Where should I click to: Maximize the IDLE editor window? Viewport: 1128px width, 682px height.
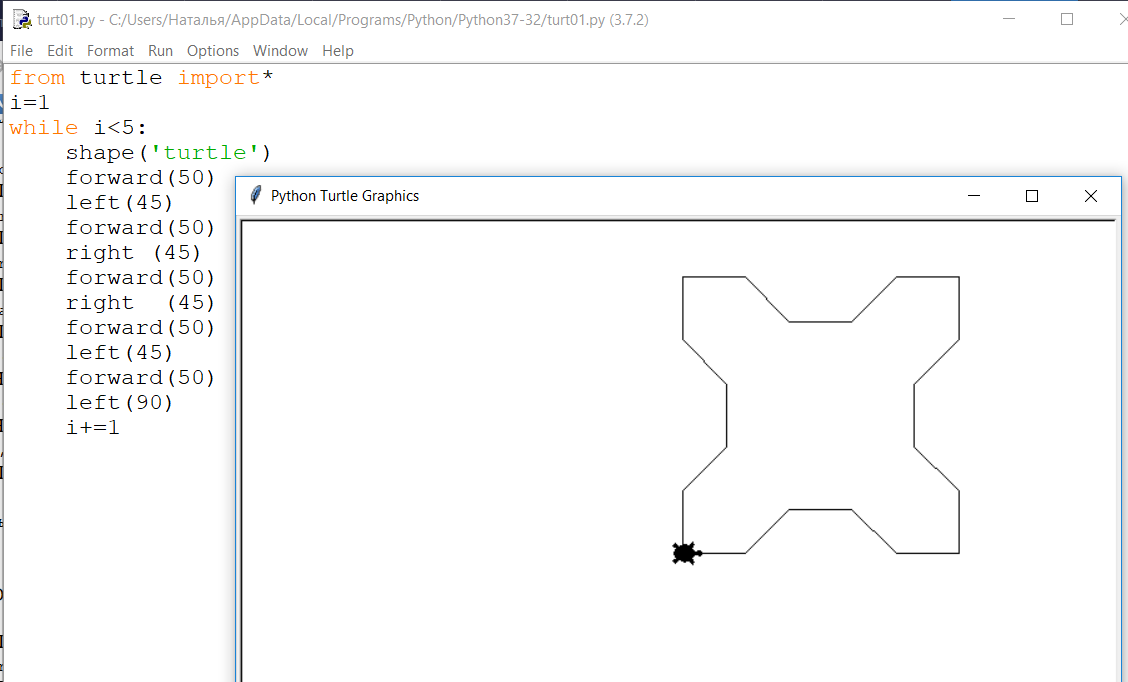1067,19
